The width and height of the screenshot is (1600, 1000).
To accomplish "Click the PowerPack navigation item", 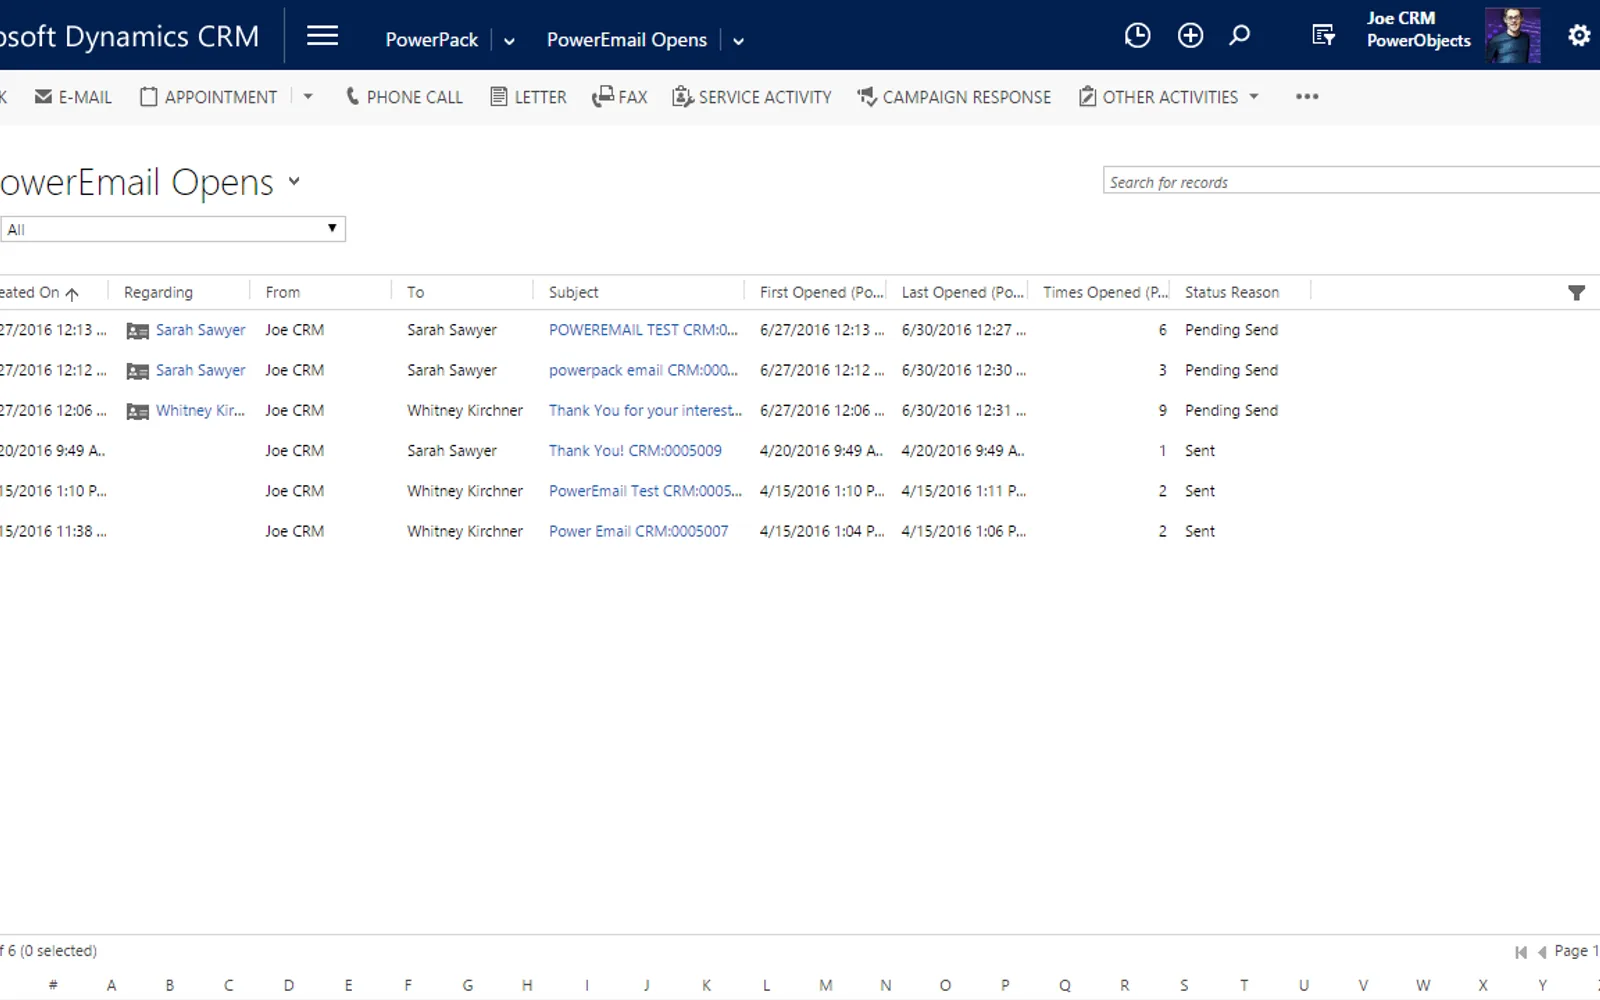I will click(x=432, y=40).
